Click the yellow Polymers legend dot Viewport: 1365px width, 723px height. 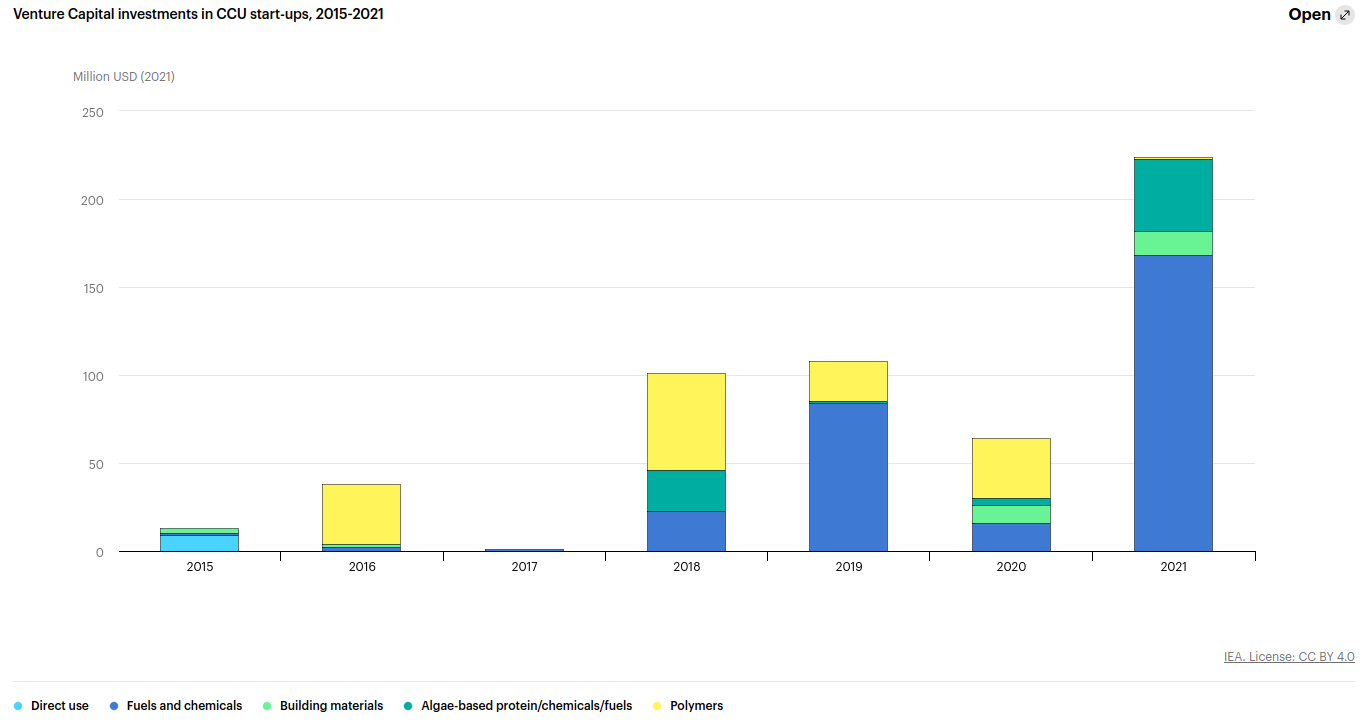(x=657, y=706)
